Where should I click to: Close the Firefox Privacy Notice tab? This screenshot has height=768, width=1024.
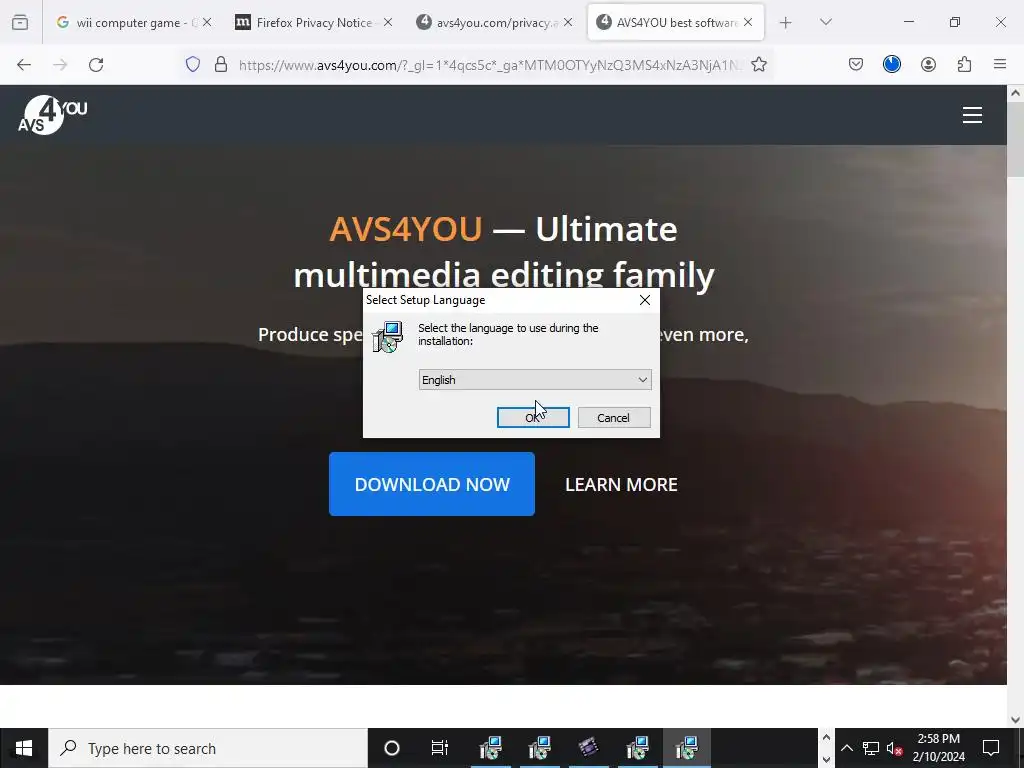(x=388, y=22)
